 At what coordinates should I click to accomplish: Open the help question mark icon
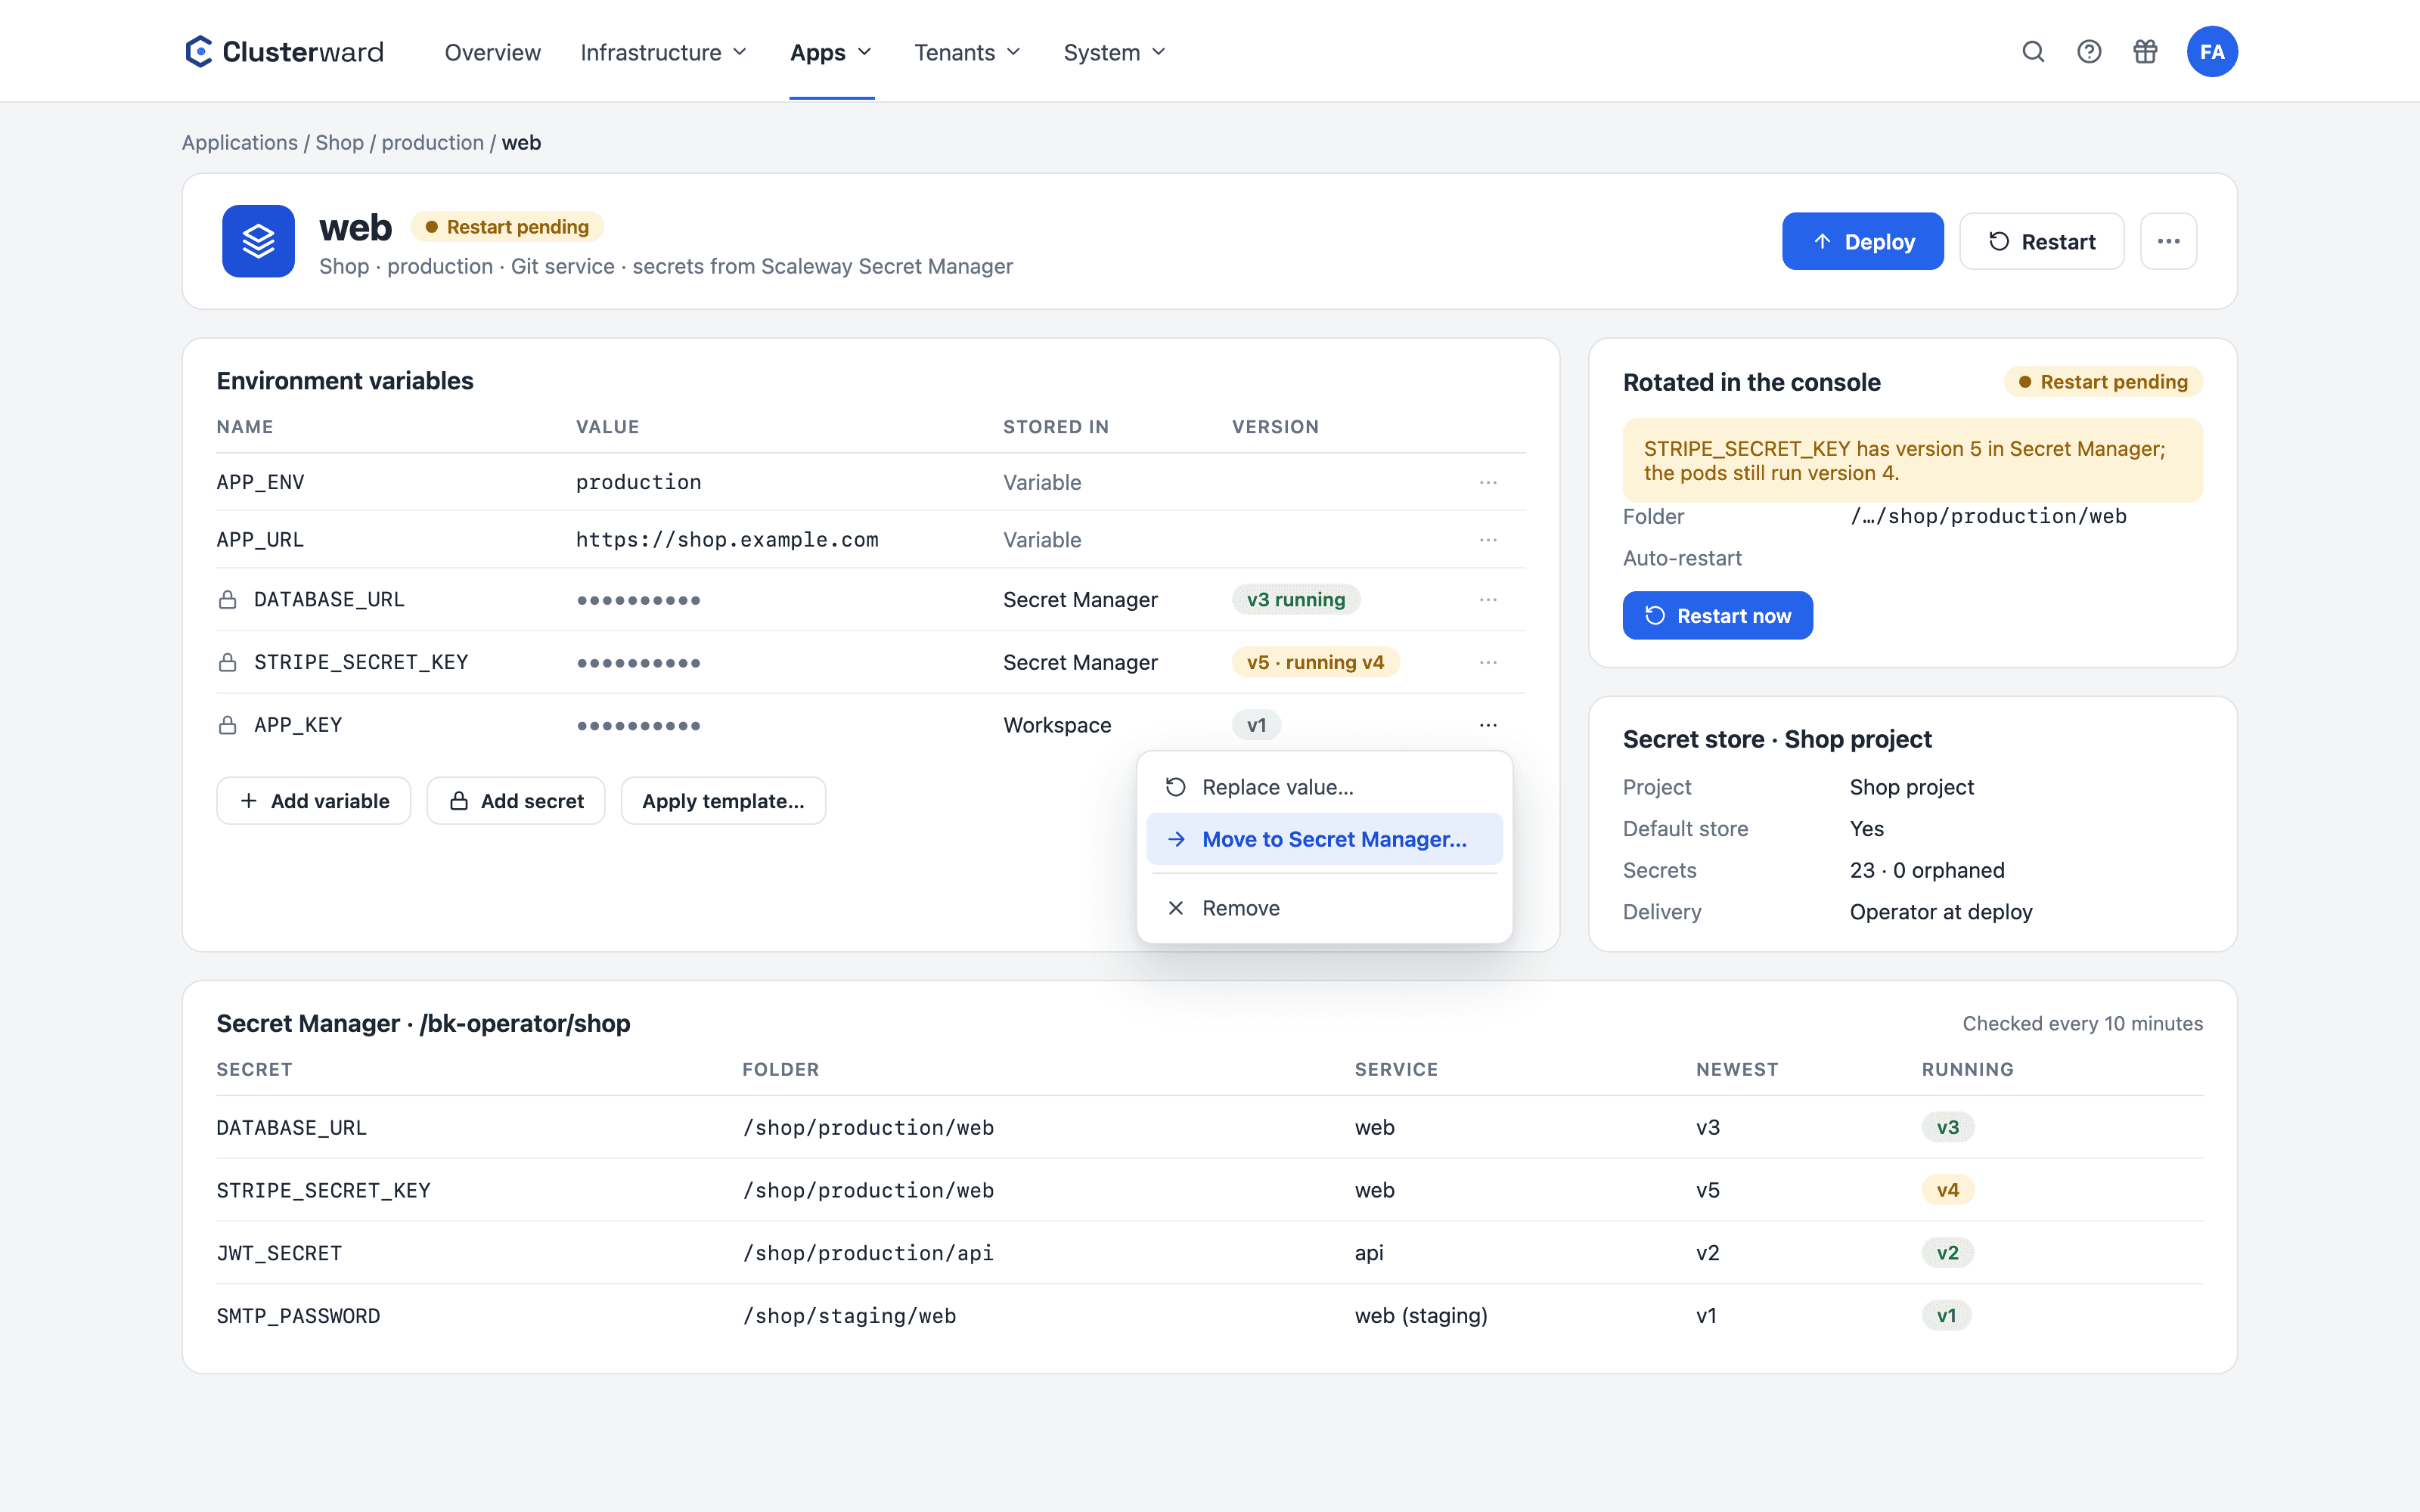tap(2089, 52)
